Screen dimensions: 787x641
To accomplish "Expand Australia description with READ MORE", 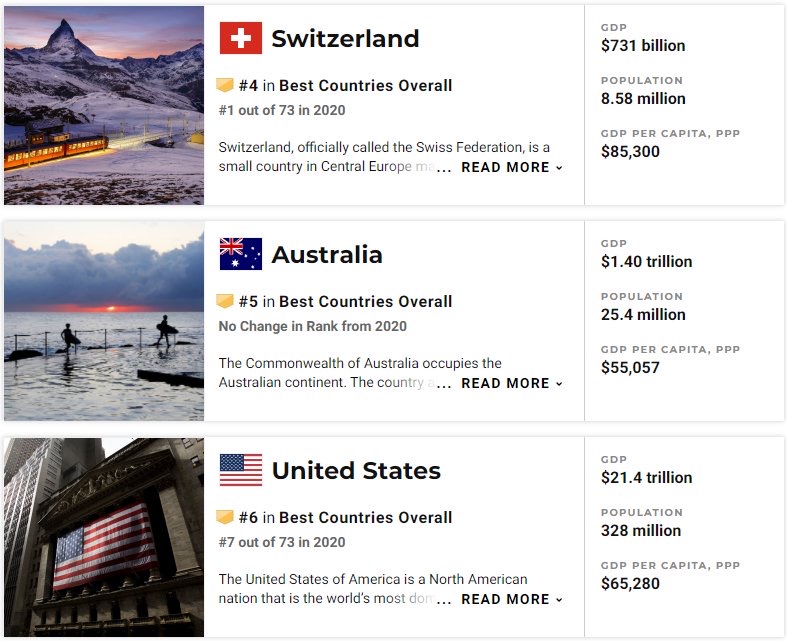I will click(512, 383).
